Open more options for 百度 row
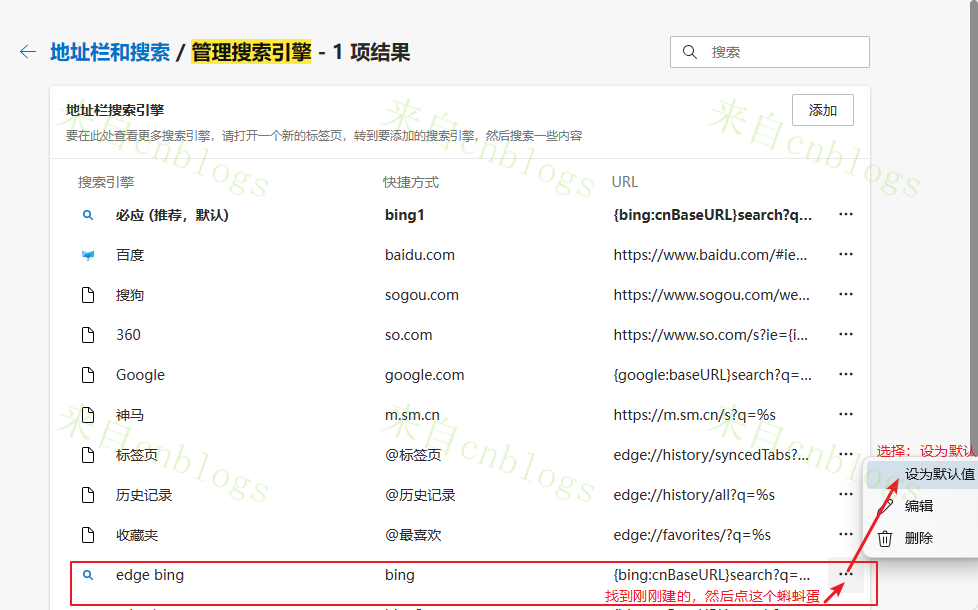The height and width of the screenshot is (610, 978). (x=846, y=254)
